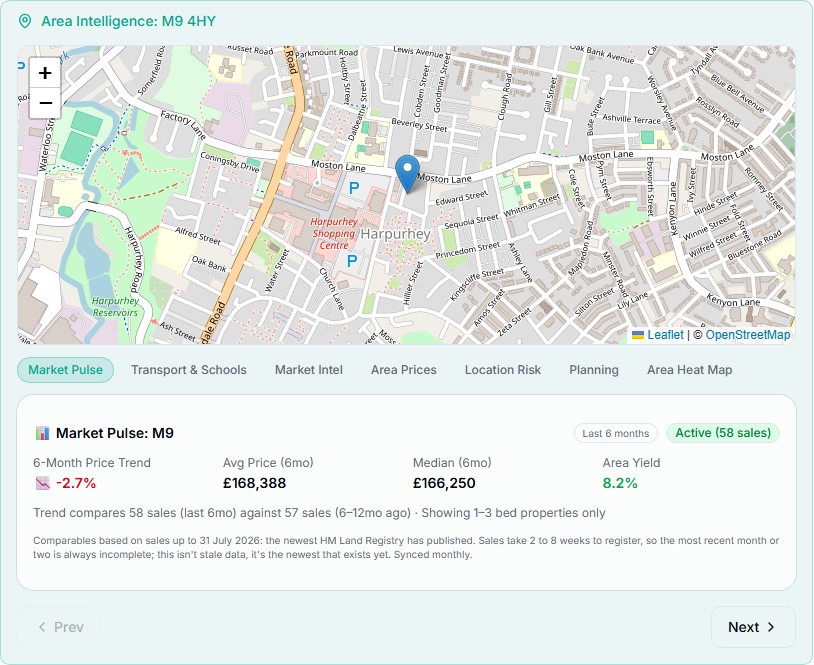The height and width of the screenshot is (665, 814).
Task: Click the Edward Street label on the map
Action: click(x=461, y=198)
